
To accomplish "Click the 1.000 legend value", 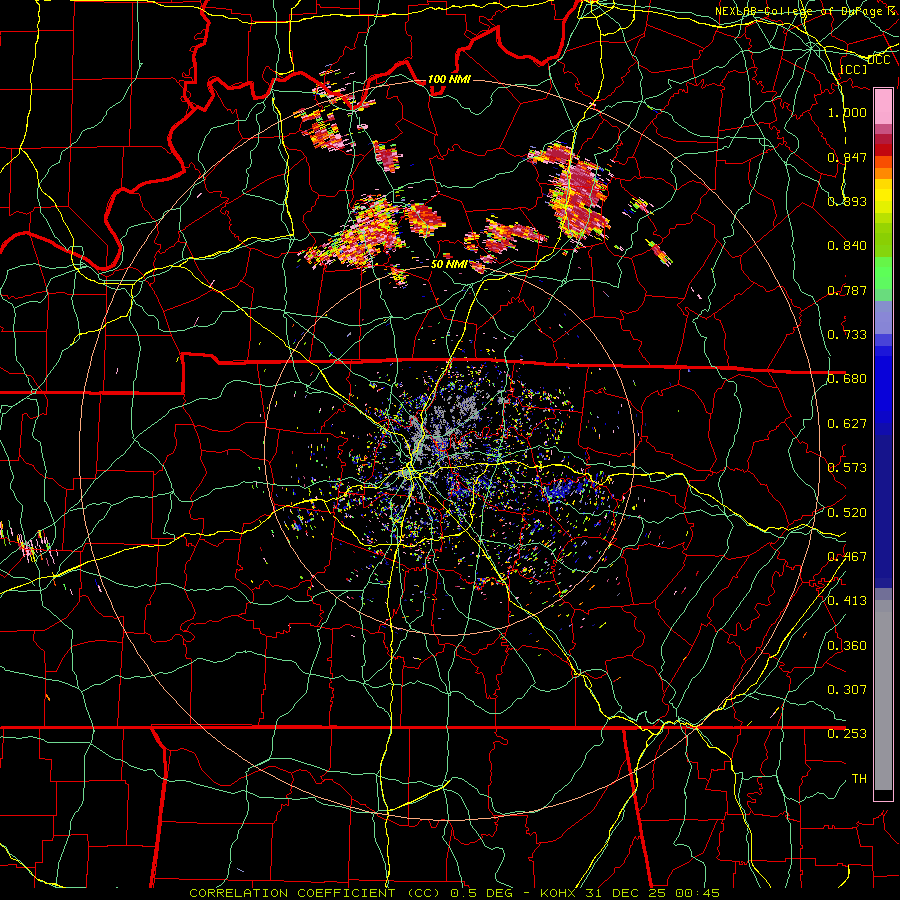I will 847,112.
